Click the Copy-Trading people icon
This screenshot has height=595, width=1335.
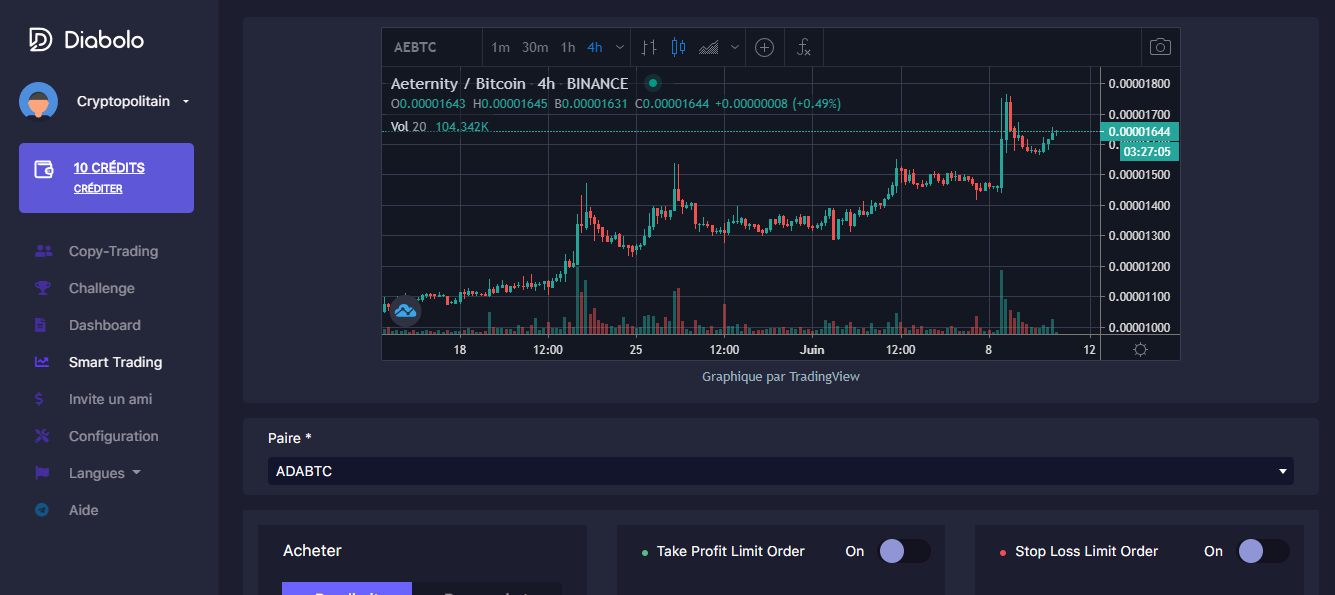tap(42, 251)
